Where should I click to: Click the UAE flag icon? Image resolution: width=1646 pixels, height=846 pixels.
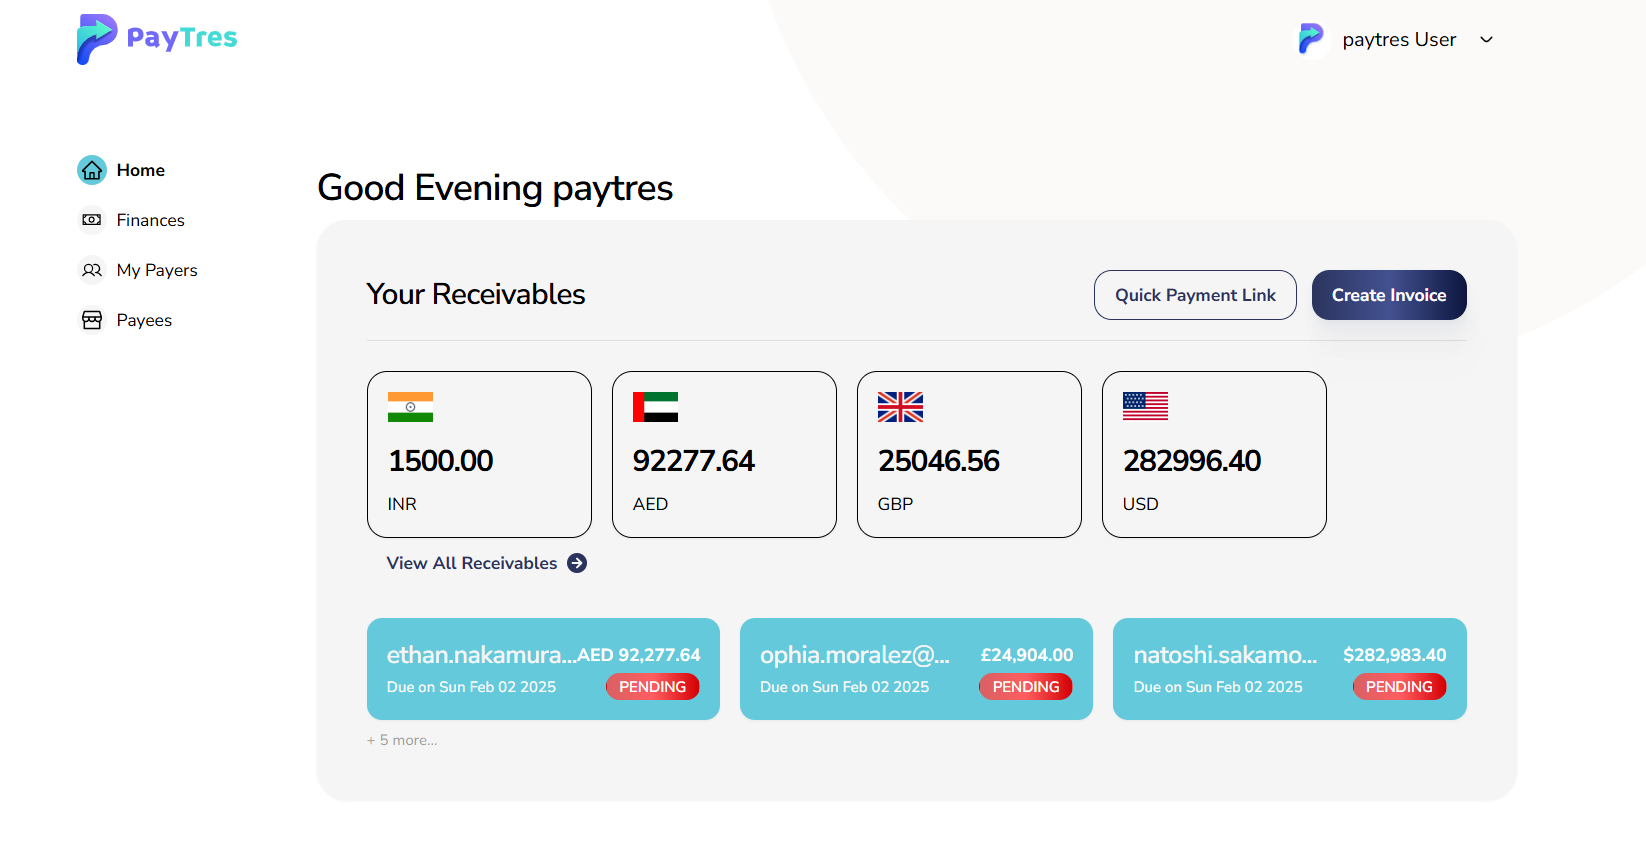tap(655, 407)
